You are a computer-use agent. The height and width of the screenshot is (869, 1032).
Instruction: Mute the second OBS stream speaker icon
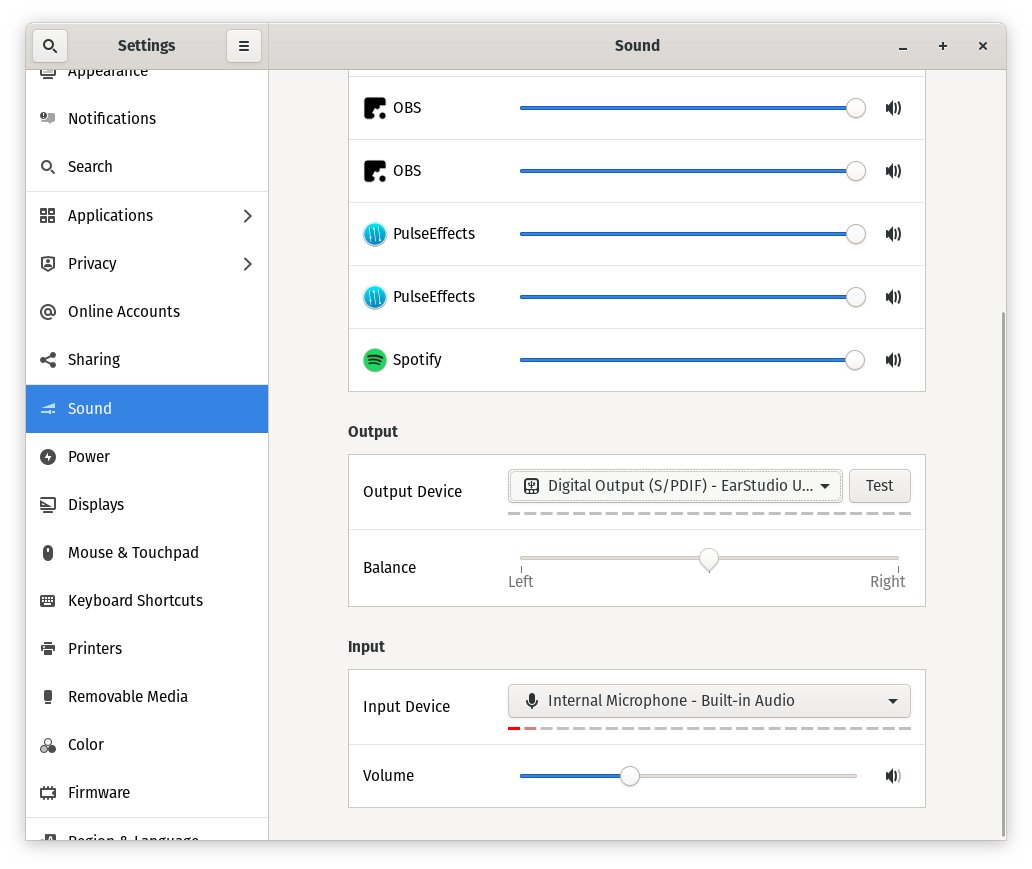[892, 171]
